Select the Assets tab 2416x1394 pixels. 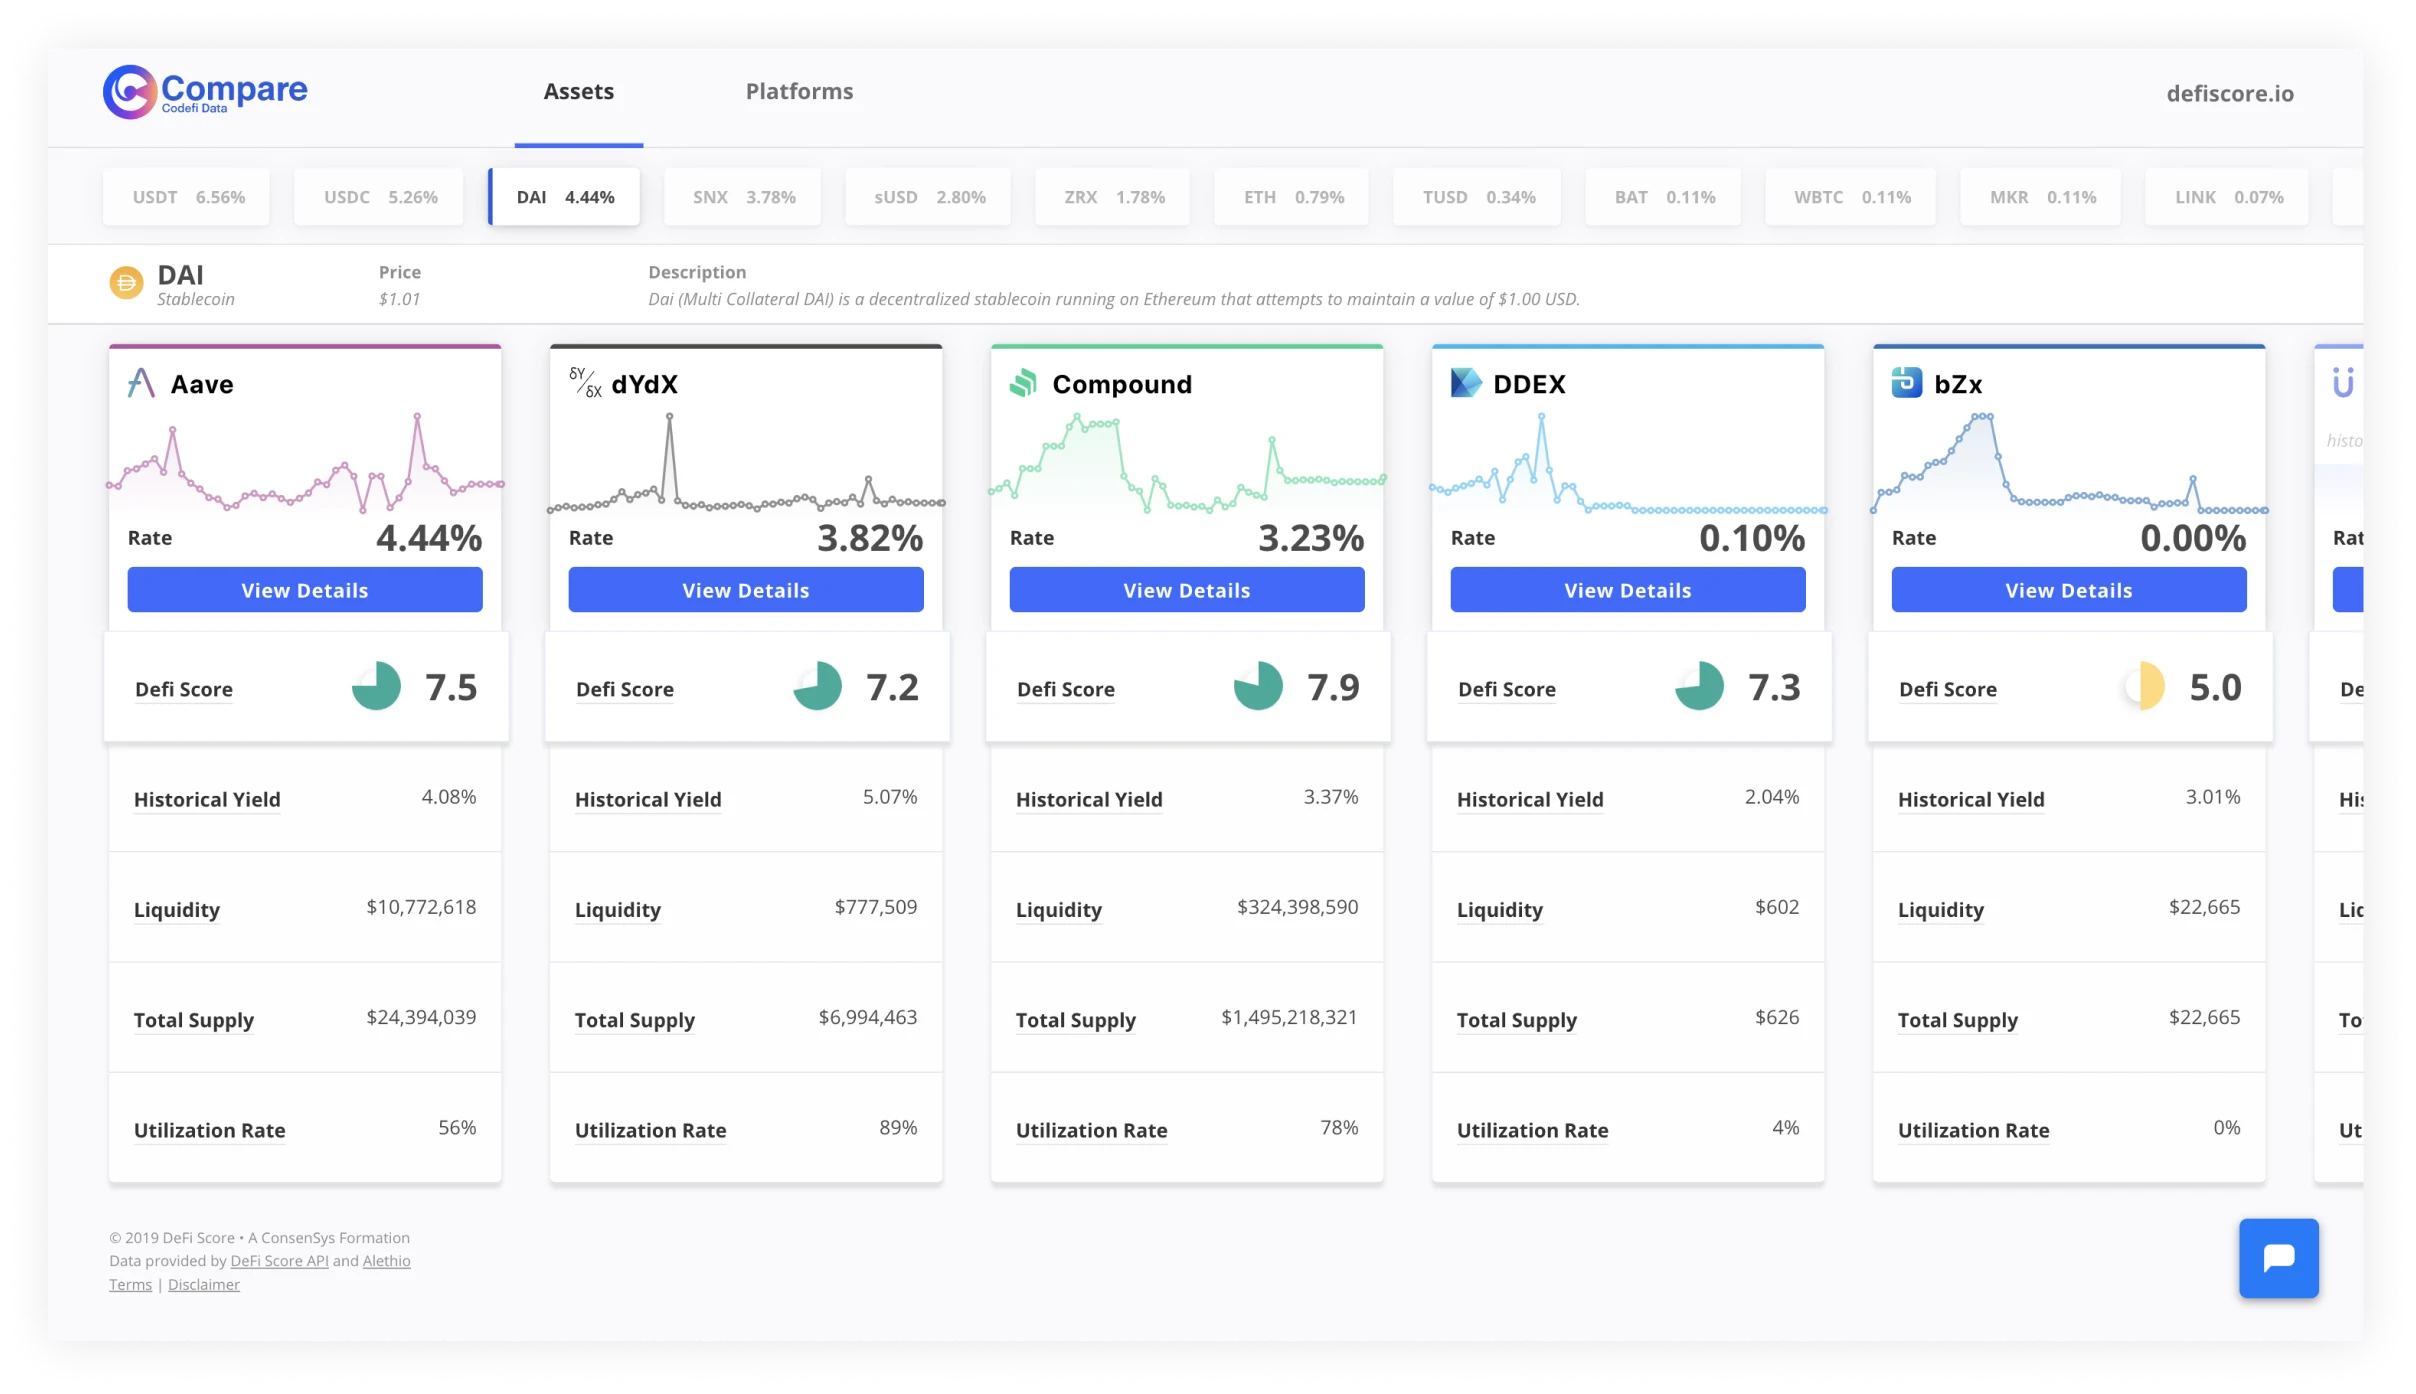(578, 92)
